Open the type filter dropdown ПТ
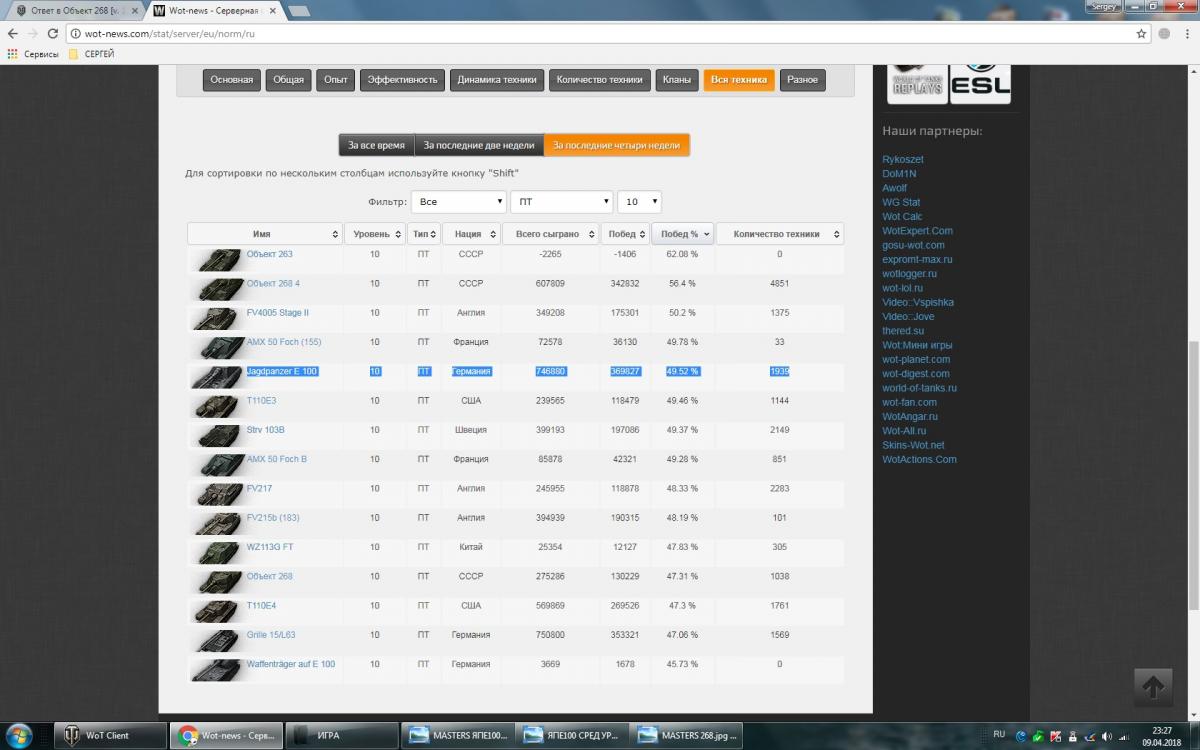This screenshot has height=750, width=1200. click(561, 202)
